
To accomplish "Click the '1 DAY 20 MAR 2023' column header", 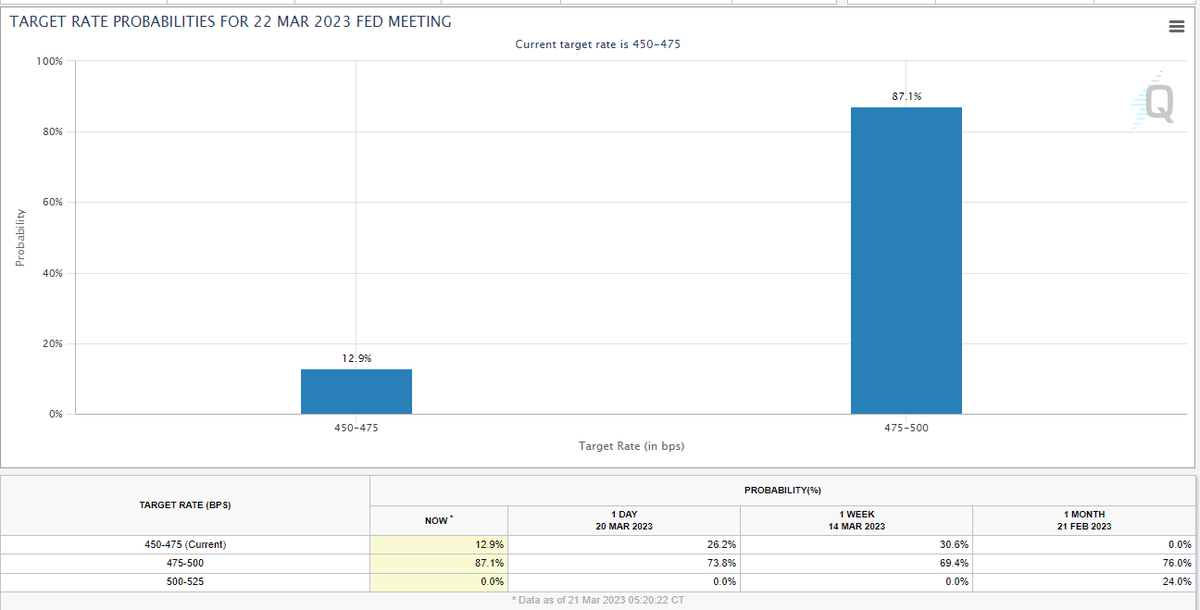I will pyautogui.click(x=624, y=520).
